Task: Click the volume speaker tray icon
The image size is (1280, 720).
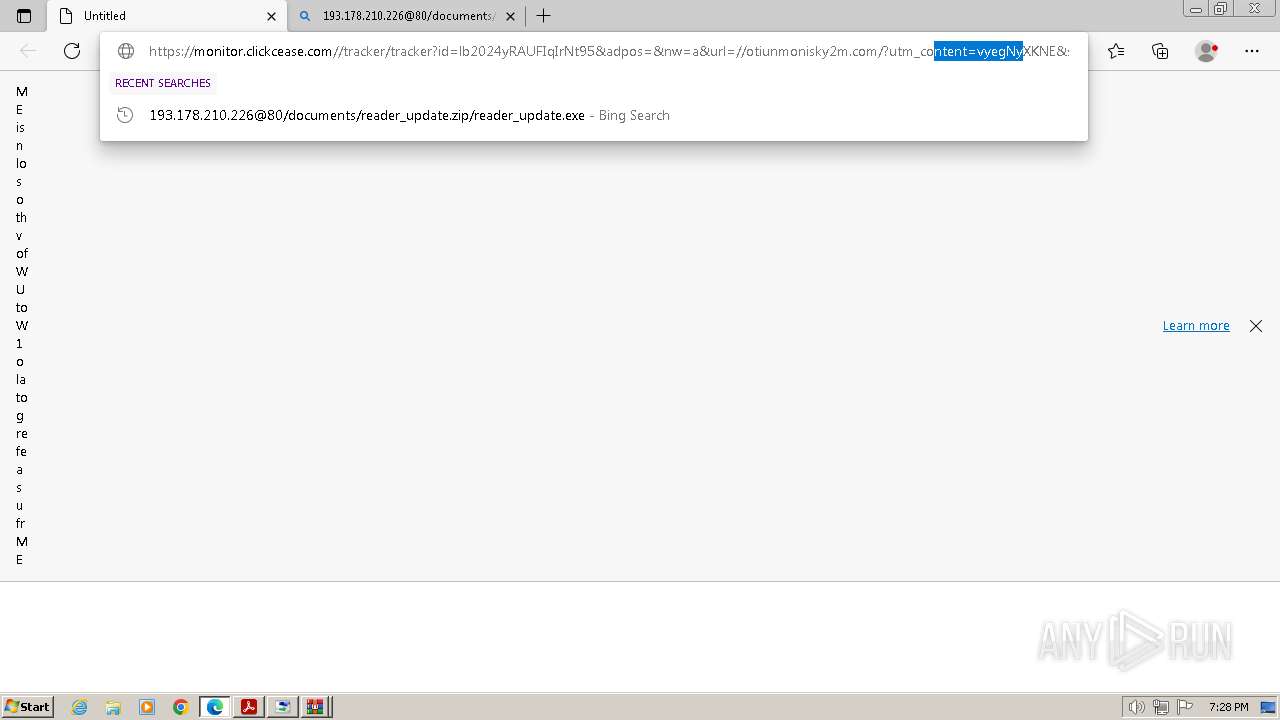Action: point(1137,707)
